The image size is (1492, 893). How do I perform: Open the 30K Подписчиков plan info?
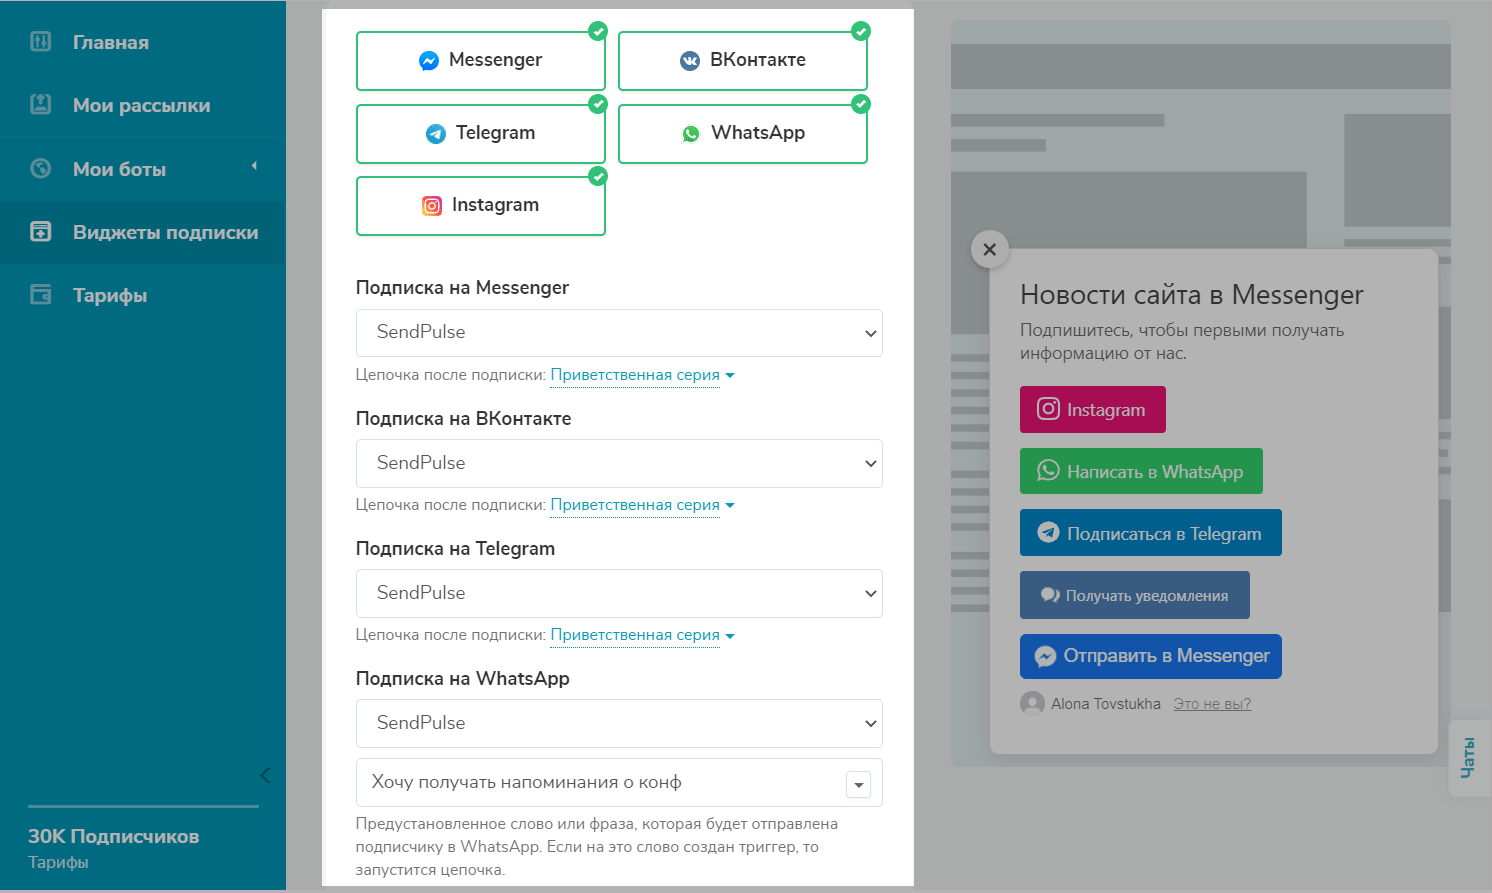tap(113, 836)
